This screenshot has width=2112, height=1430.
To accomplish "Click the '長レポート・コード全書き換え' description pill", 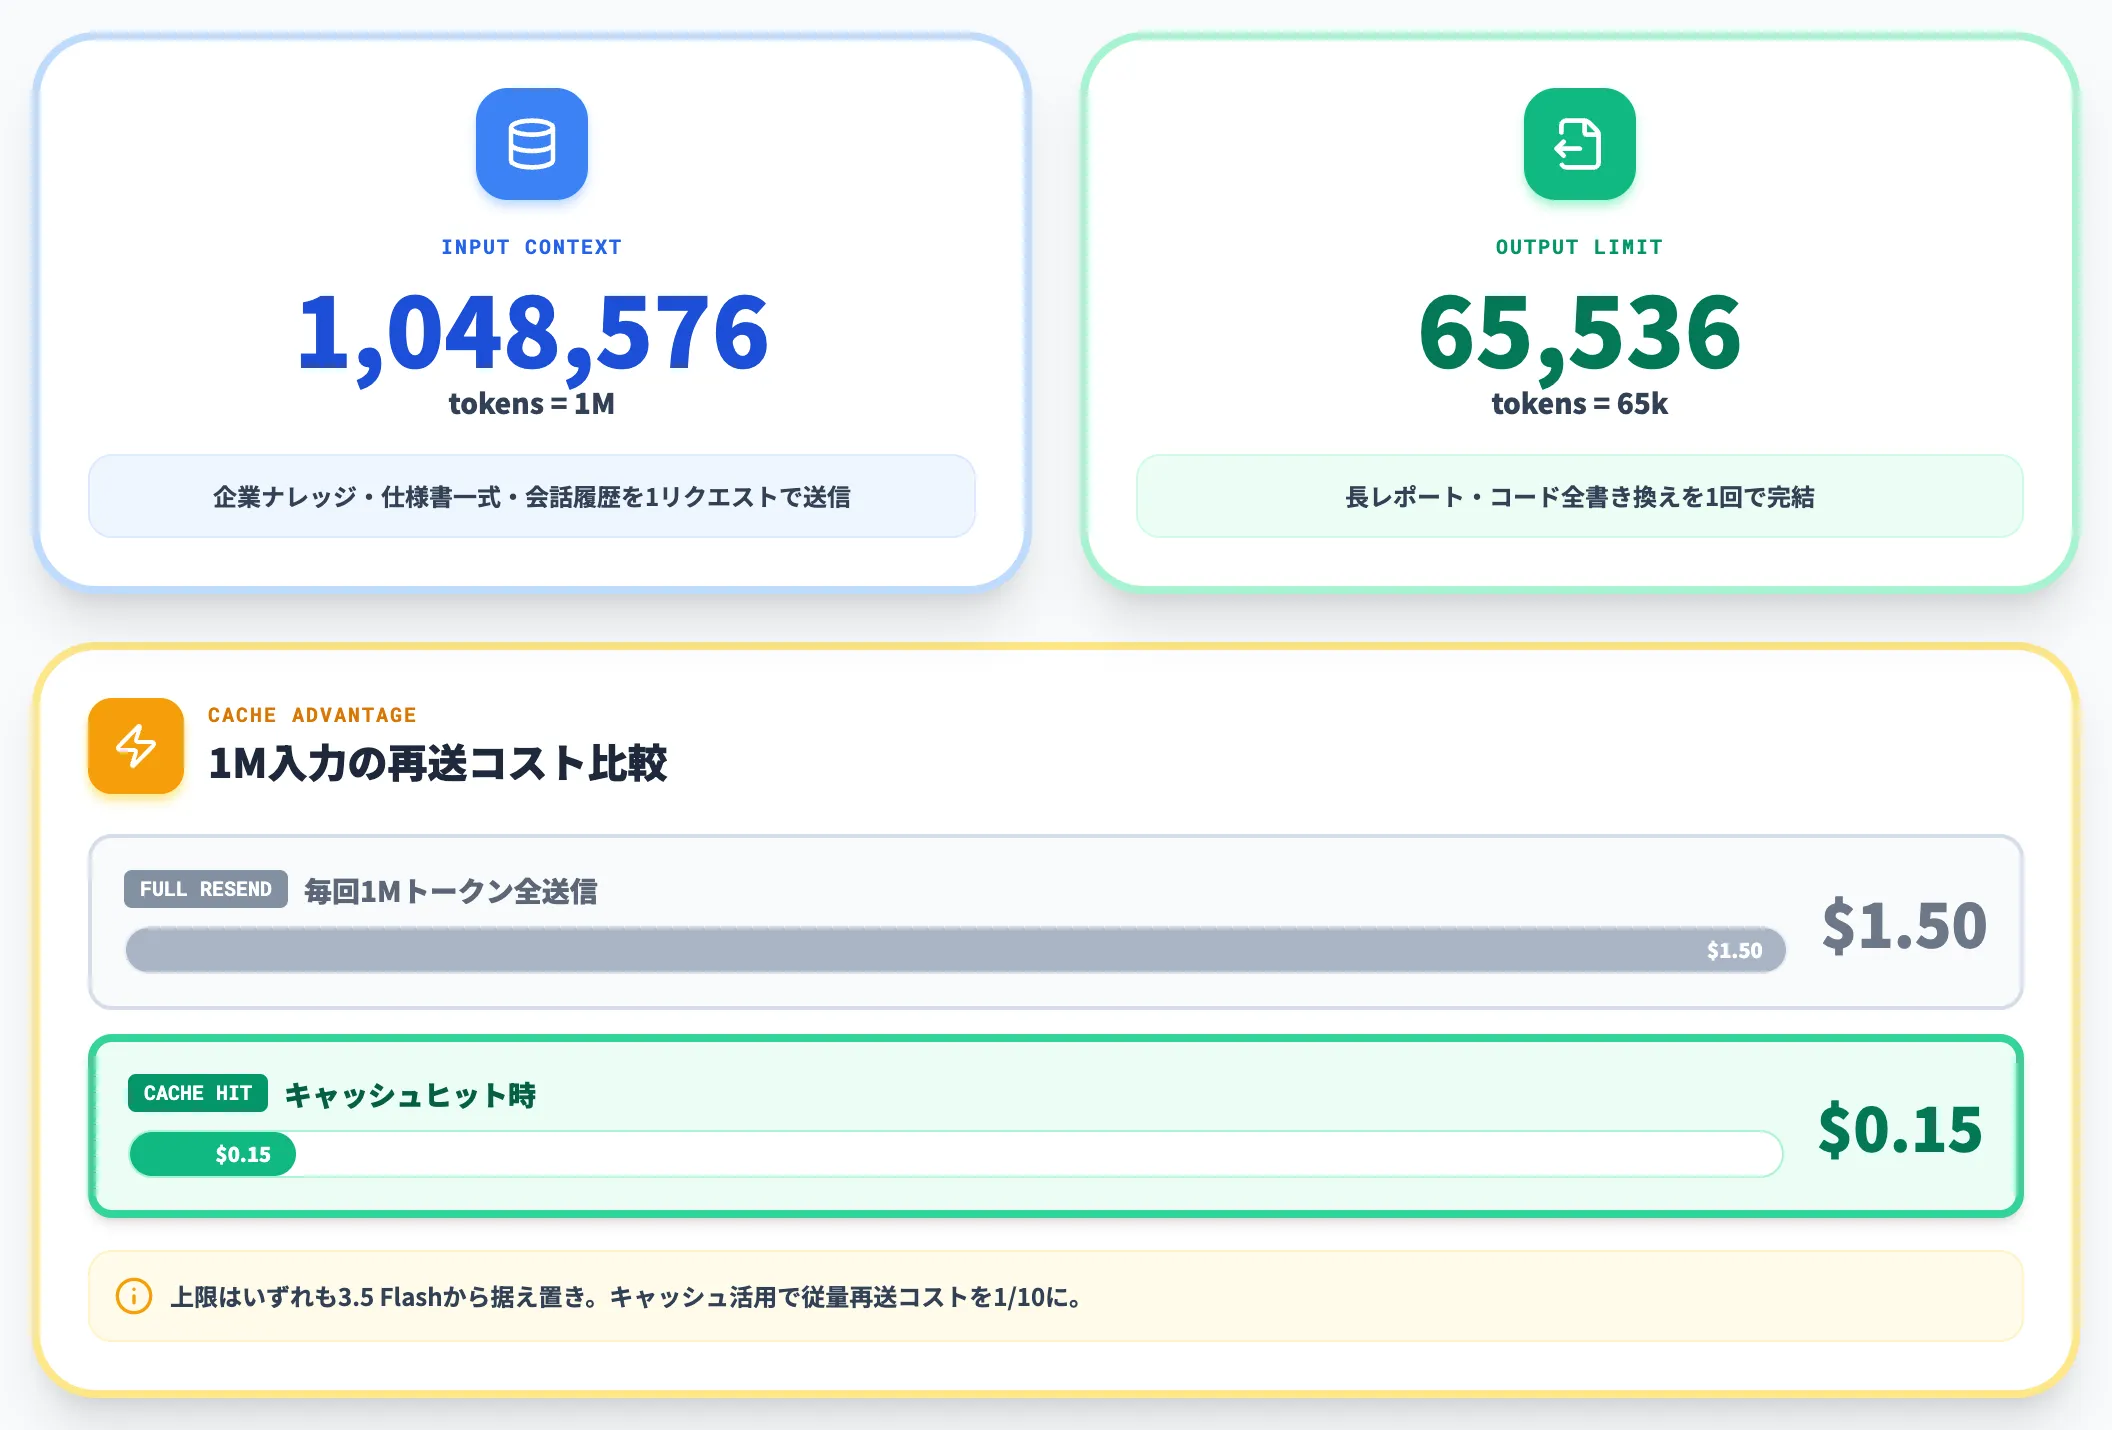I will (1580, 496).
